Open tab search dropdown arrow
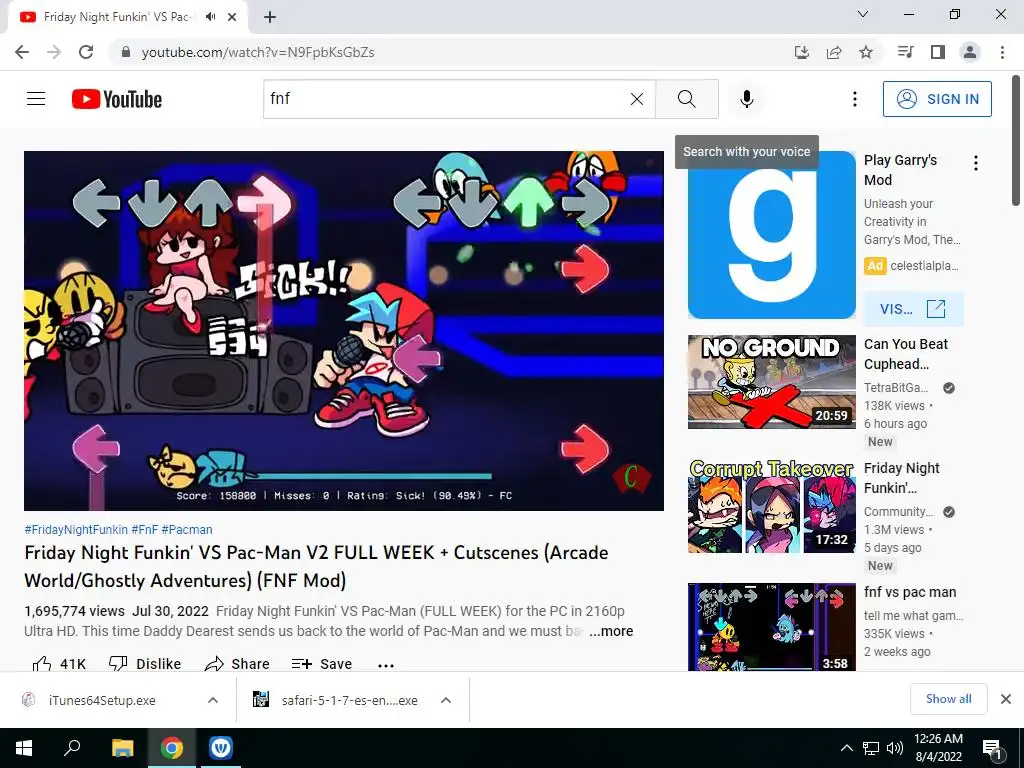Screen dimensions: 1024x768 click(863, 14)
